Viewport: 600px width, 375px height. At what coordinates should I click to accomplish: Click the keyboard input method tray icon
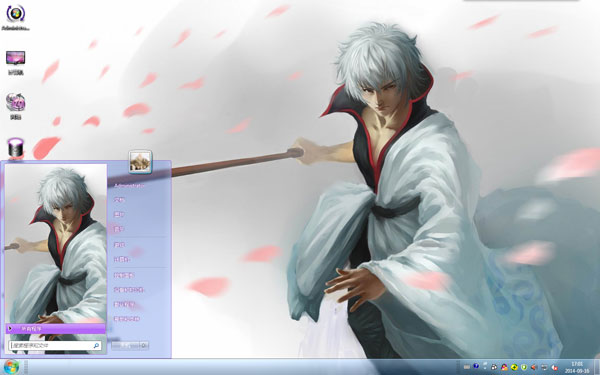[466, 367]
